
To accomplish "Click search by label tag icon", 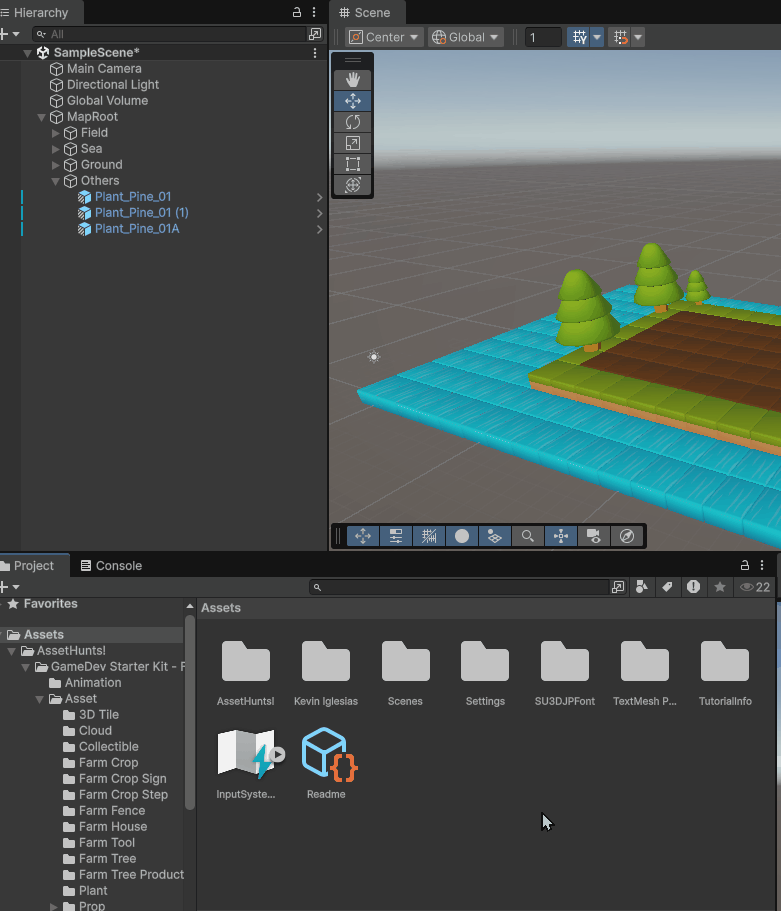I will [x=667, y=587].
